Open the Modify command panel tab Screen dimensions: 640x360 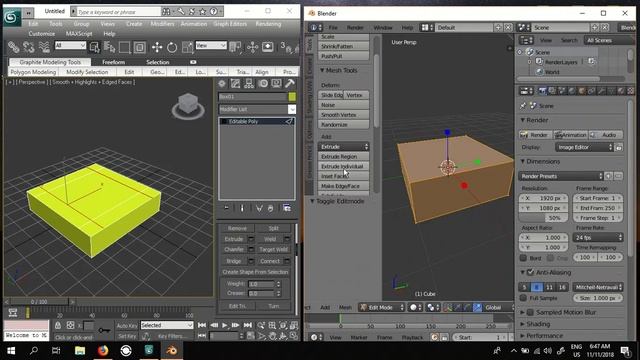(236, 84)
